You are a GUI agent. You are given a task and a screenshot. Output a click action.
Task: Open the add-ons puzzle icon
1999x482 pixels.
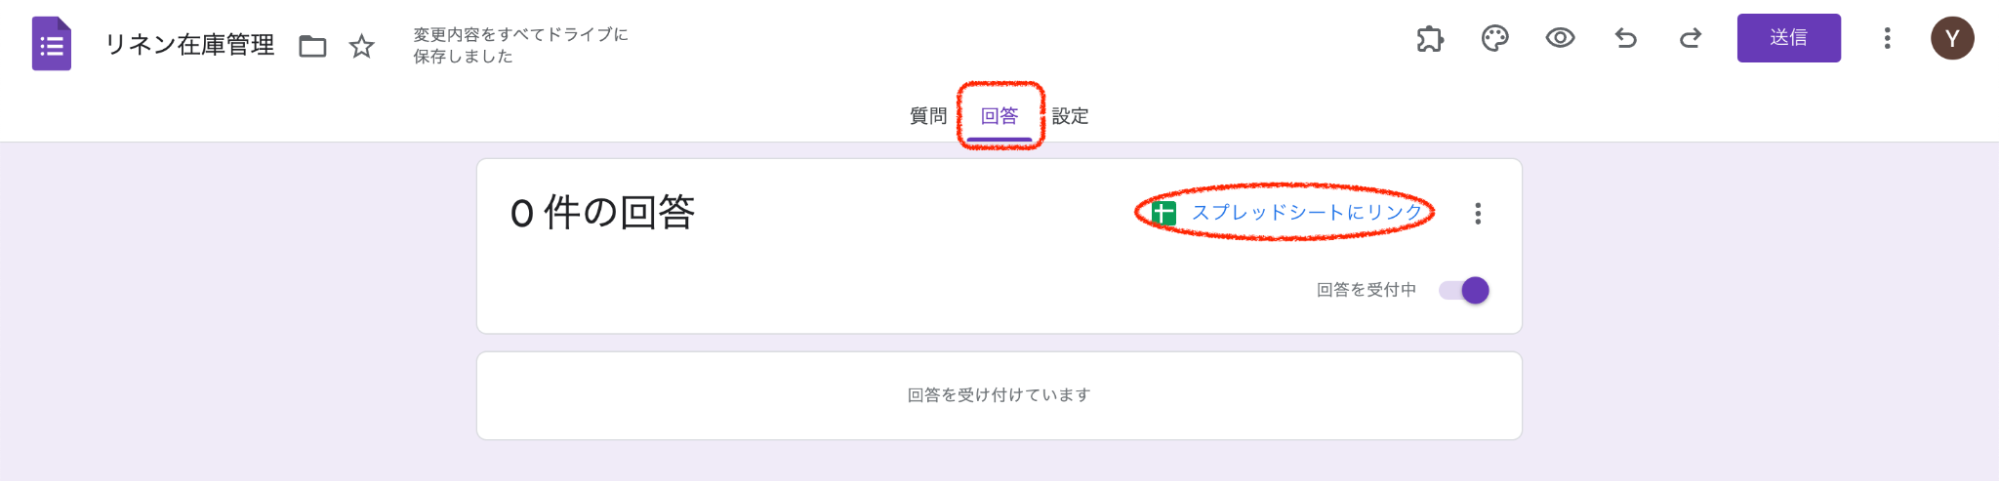pos(1430,39)
